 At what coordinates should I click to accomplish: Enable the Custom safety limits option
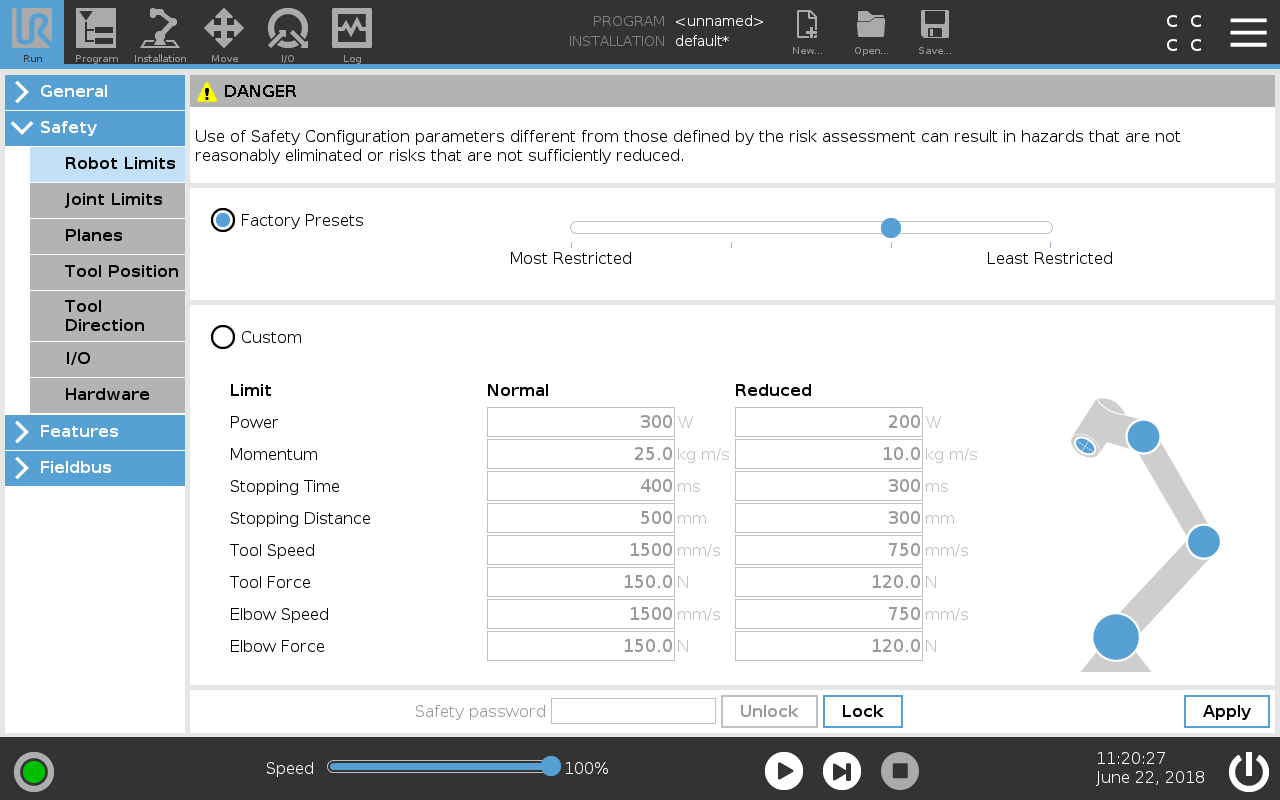coord(222,337)
